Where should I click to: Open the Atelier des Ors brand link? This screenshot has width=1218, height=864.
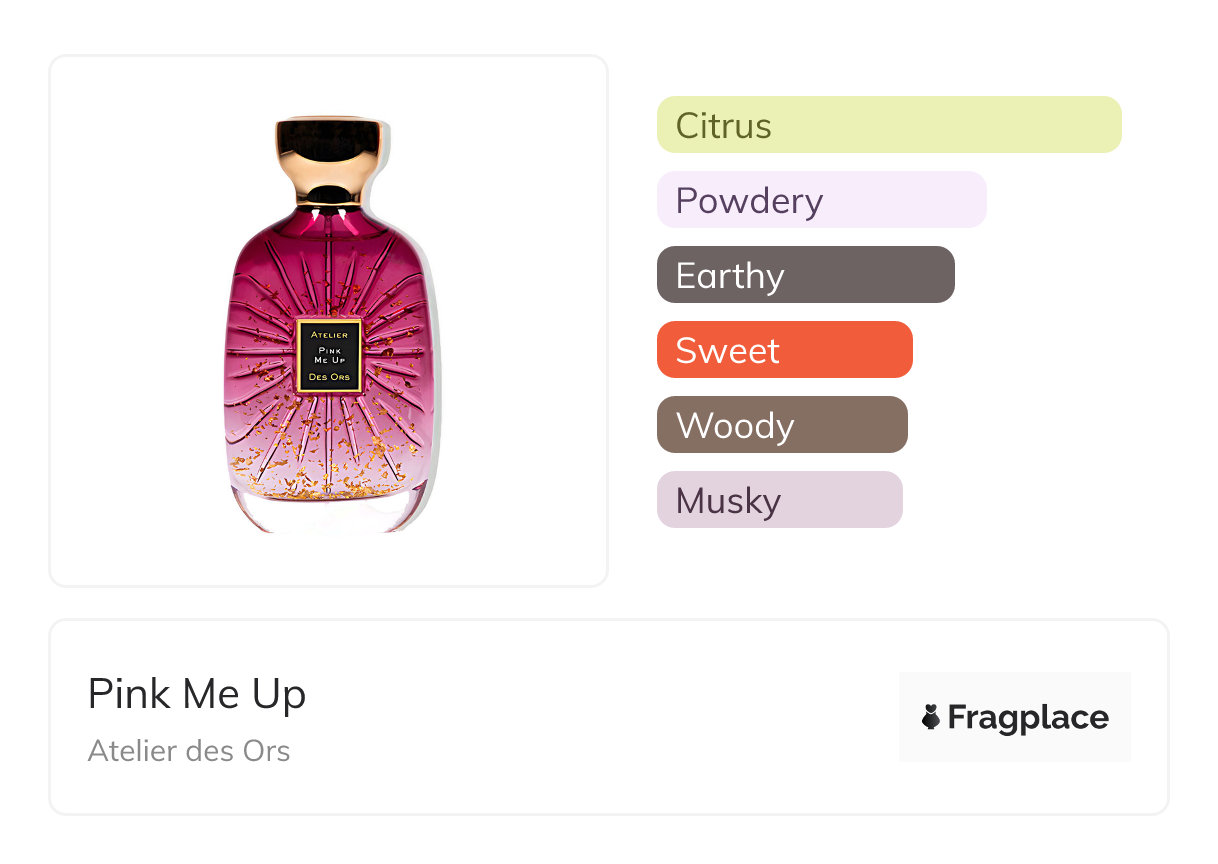pos(189,751)
